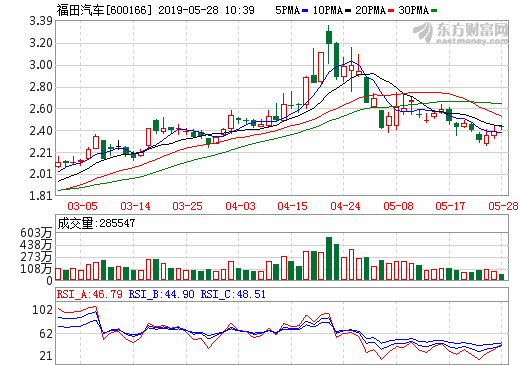The width and height of the screenshot is (520, 365).
Task: Click the RSI_A:46.79 indicator label
Action: (90, 294)
